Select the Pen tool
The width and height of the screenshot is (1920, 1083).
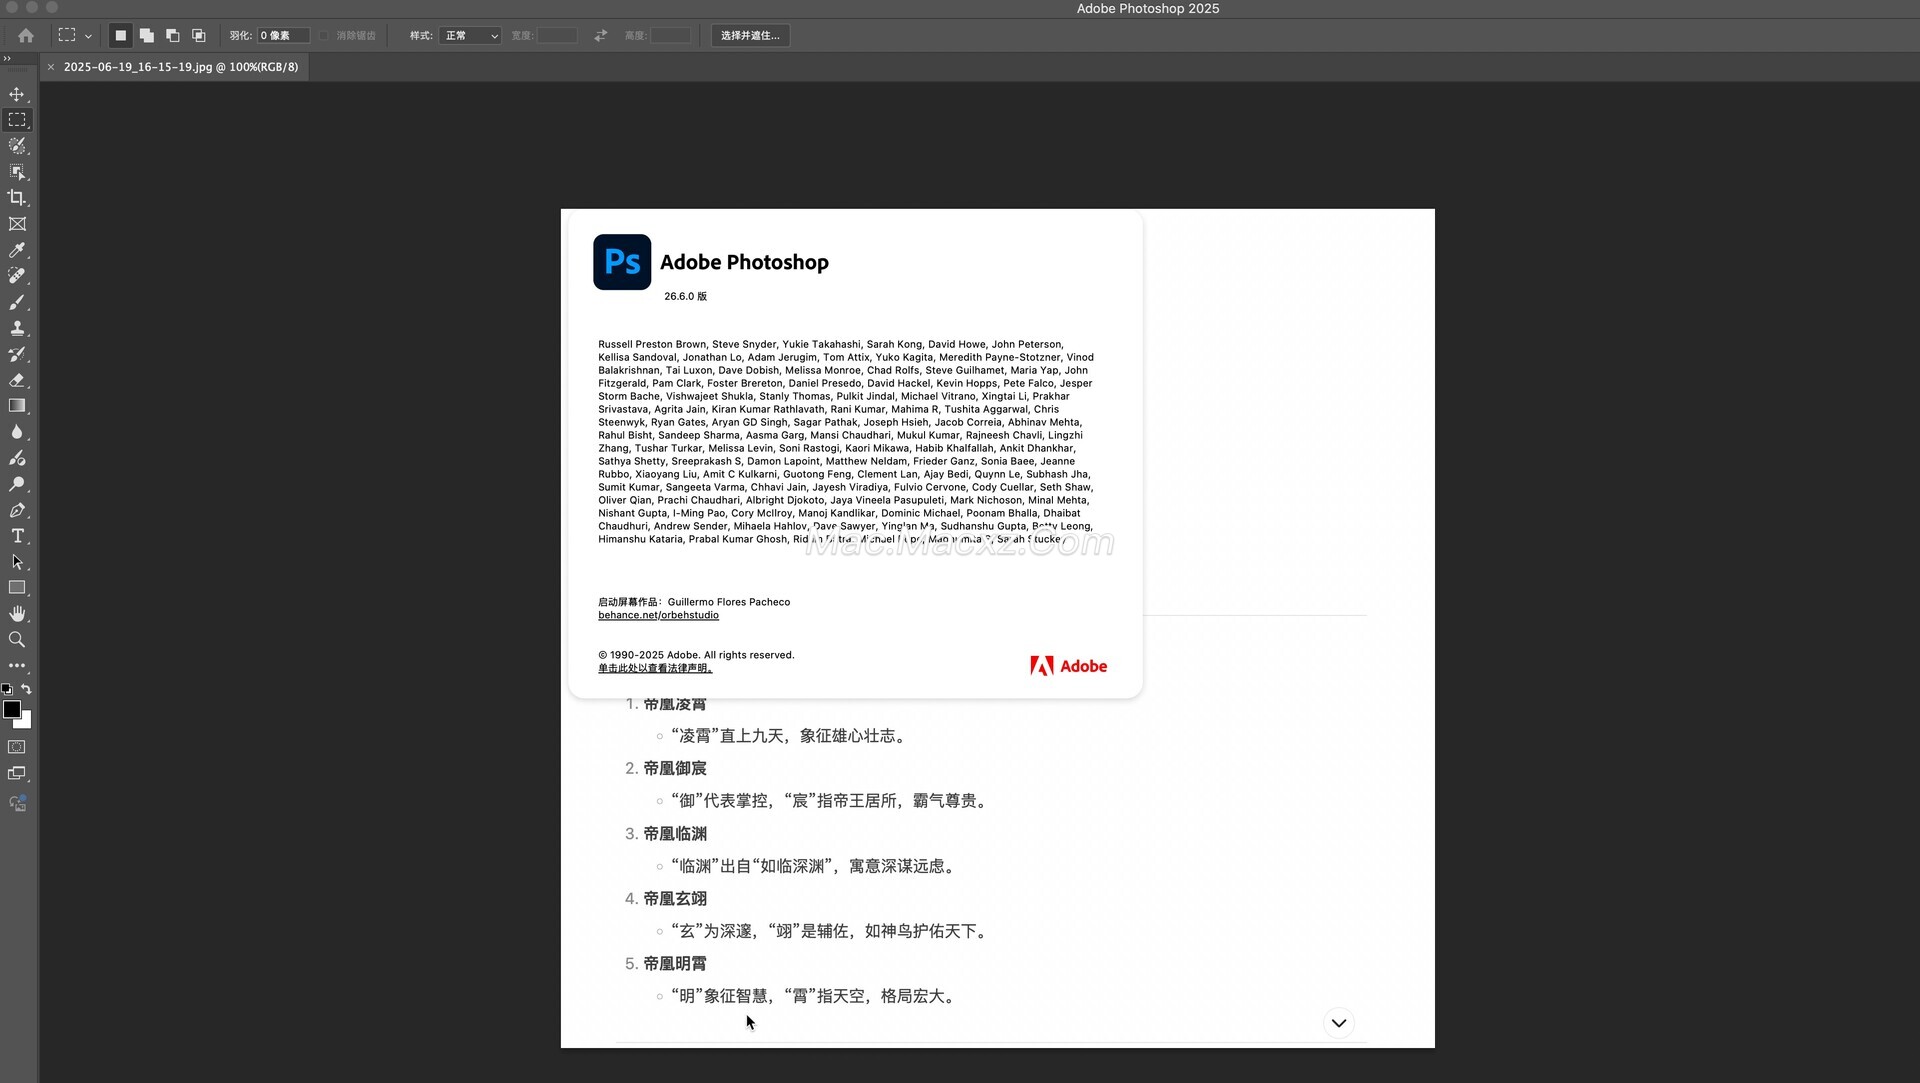click(17, 510)
